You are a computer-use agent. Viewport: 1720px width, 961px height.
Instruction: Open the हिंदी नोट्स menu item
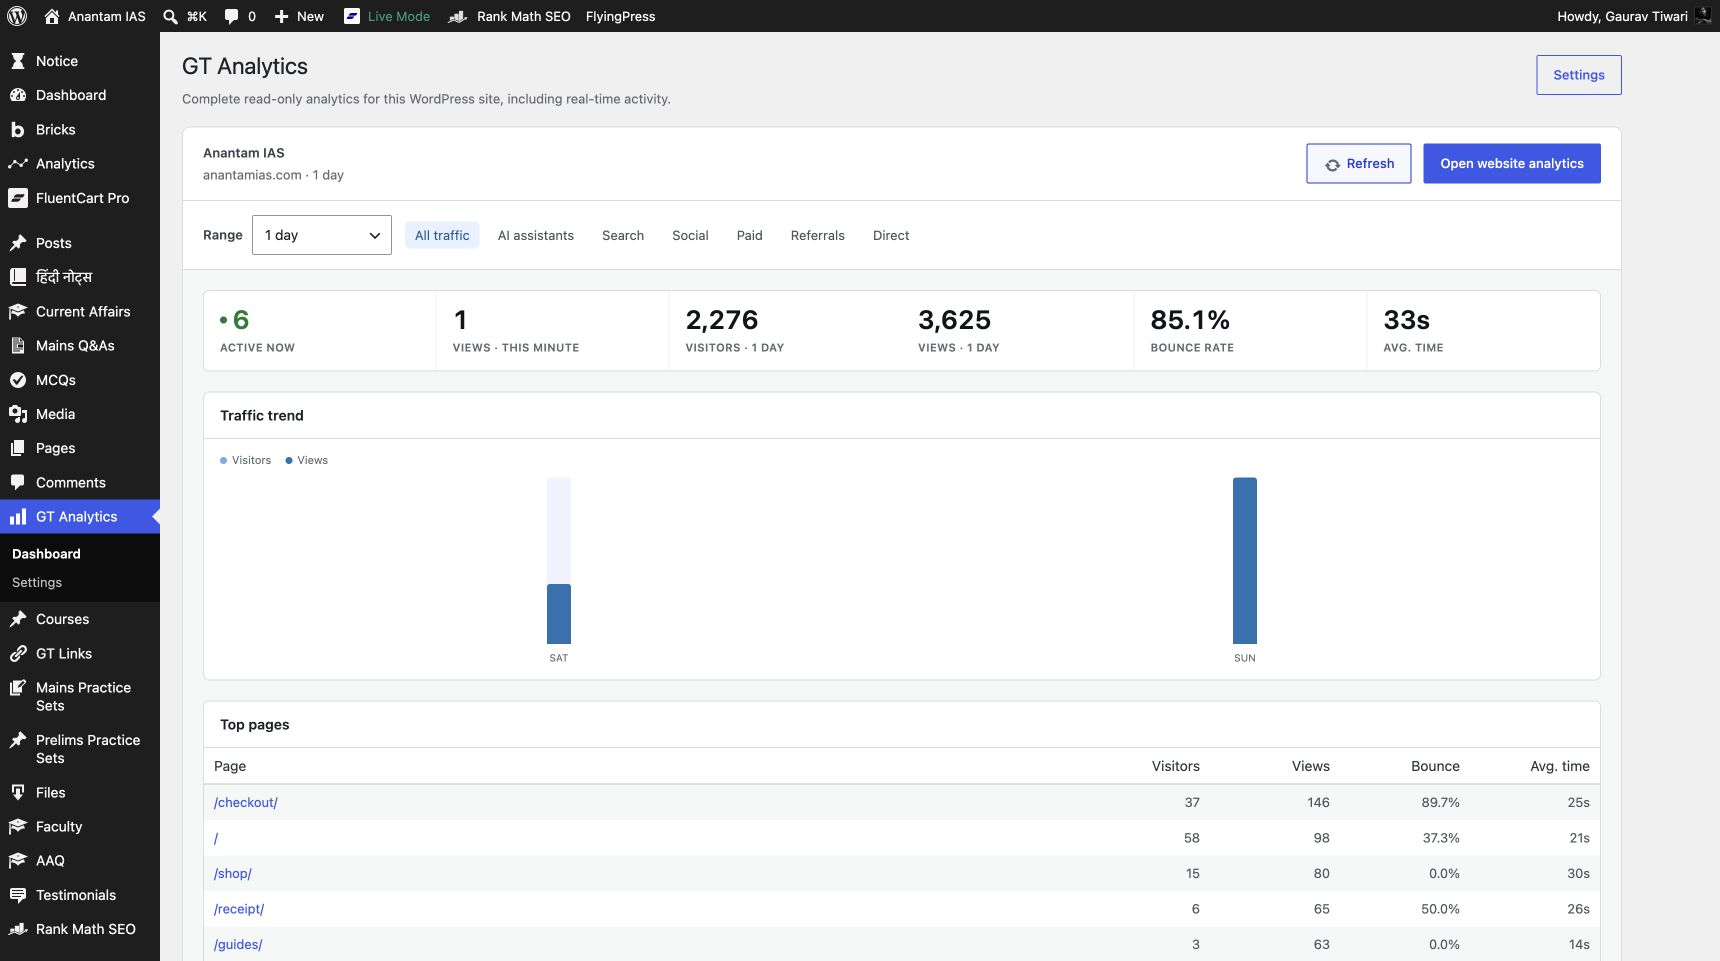click(x=80, y=277)
